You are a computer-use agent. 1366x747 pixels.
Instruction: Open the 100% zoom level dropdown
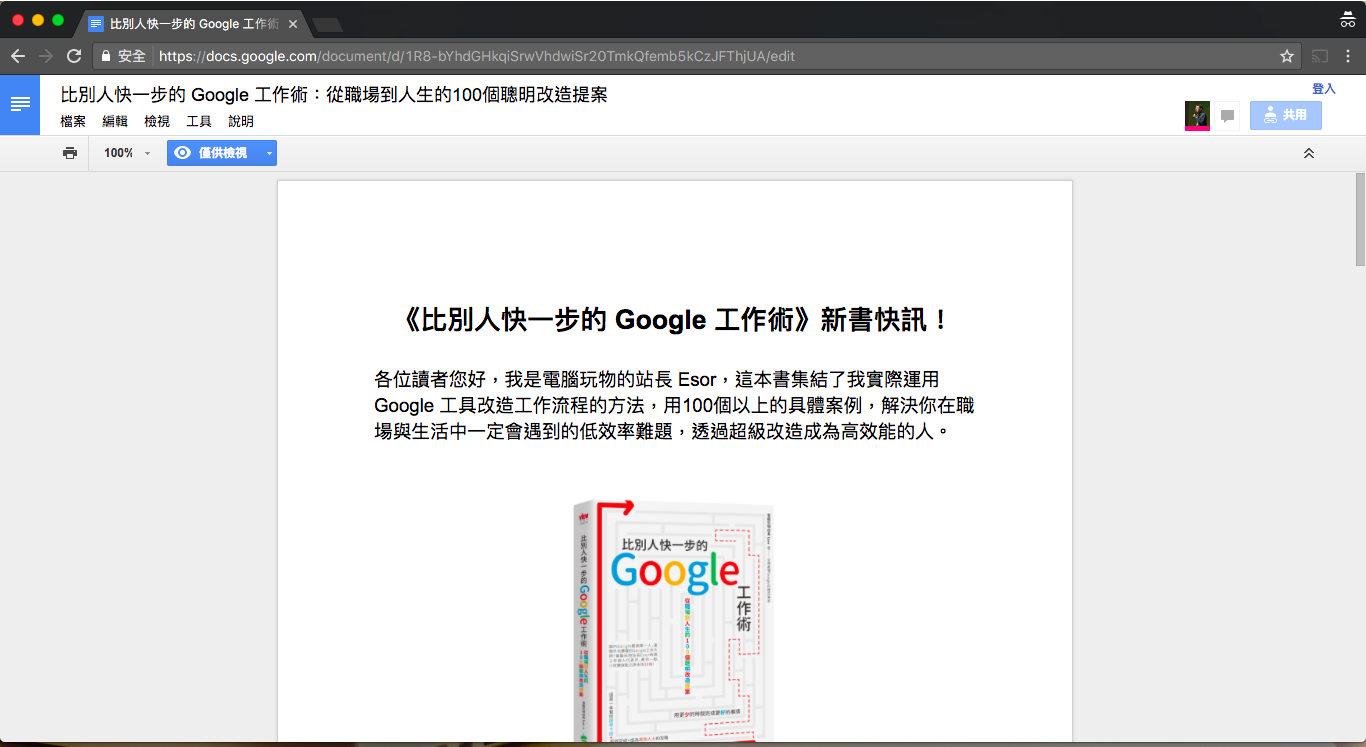click(127, 153)
